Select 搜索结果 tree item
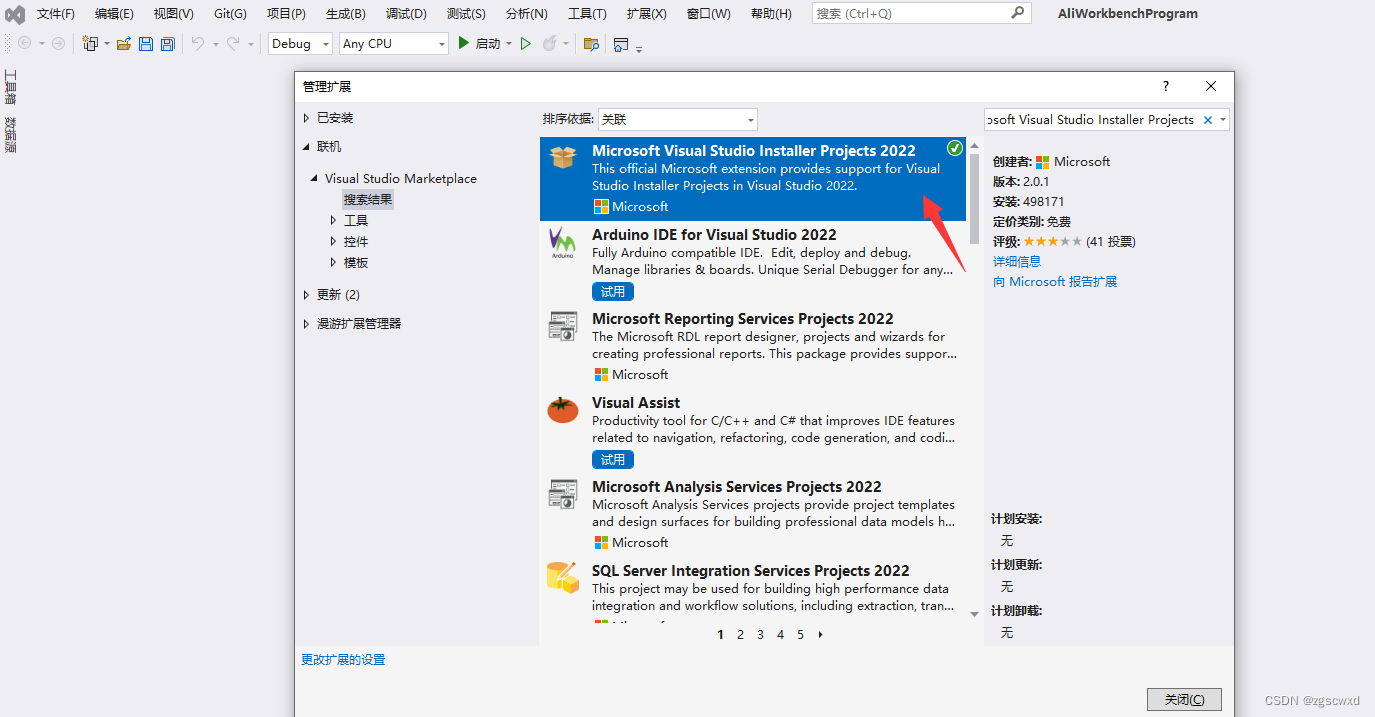The width and height of the screenshot is (1375, 717). point(368,200)
